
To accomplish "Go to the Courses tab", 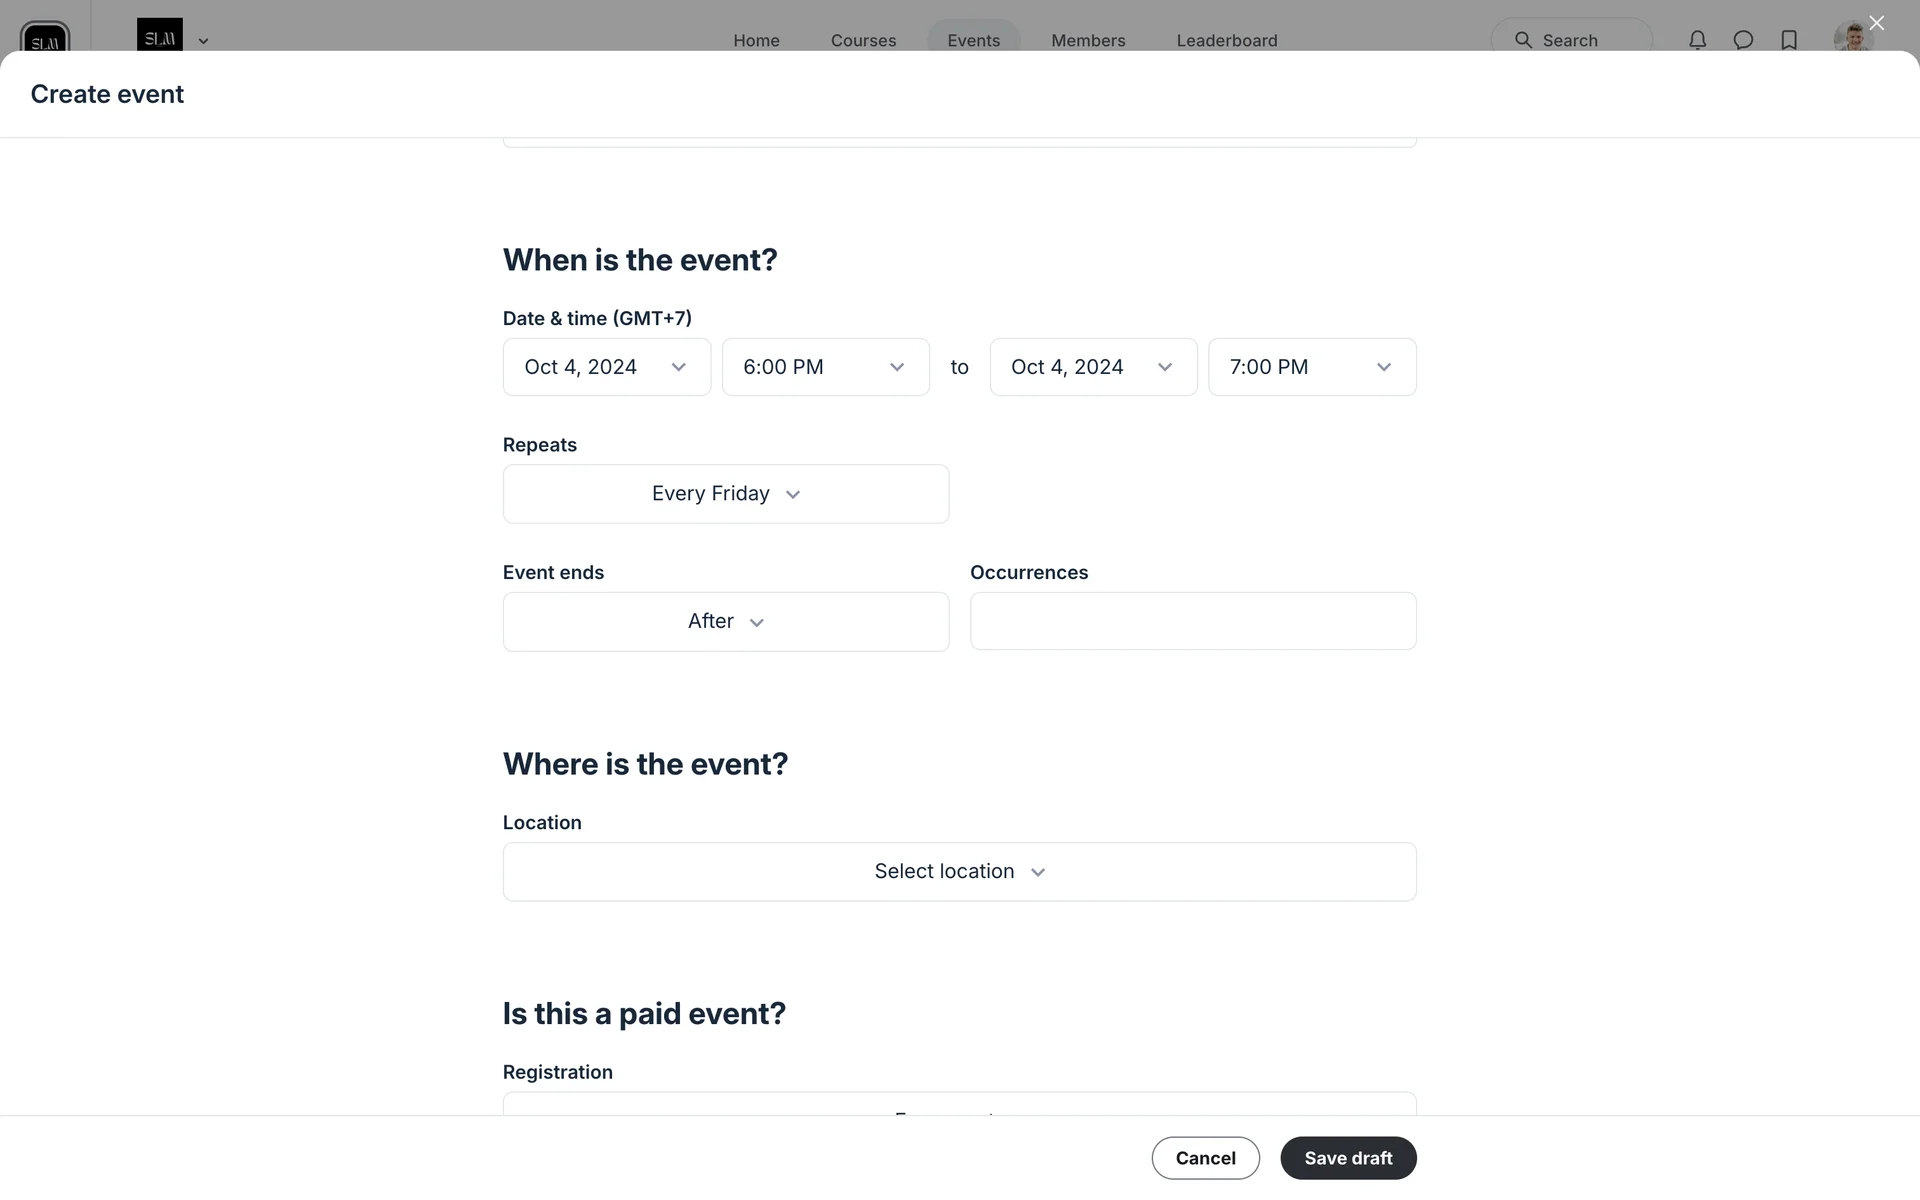I will [x=863, y=40].
